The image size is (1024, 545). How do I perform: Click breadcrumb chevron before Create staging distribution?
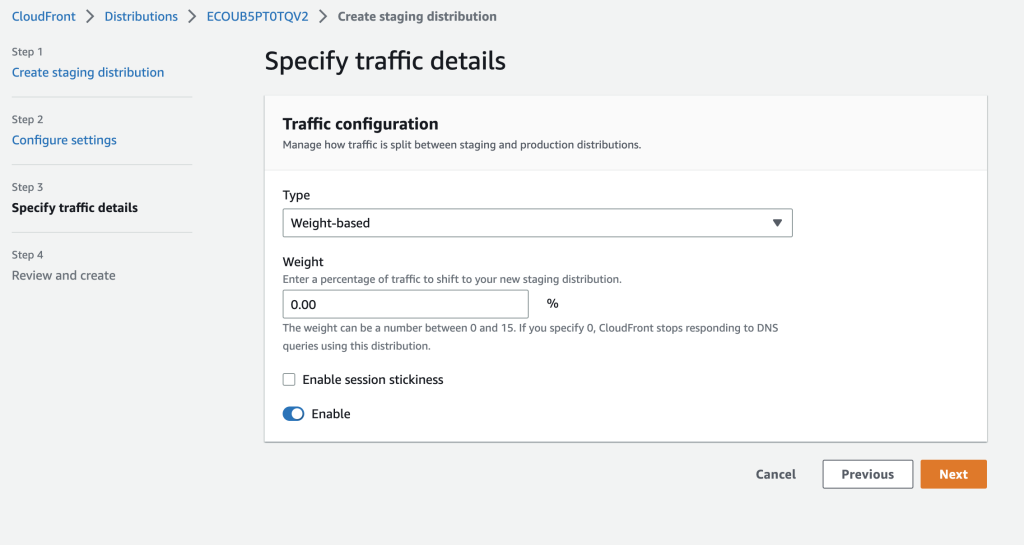tap(323, 17)
